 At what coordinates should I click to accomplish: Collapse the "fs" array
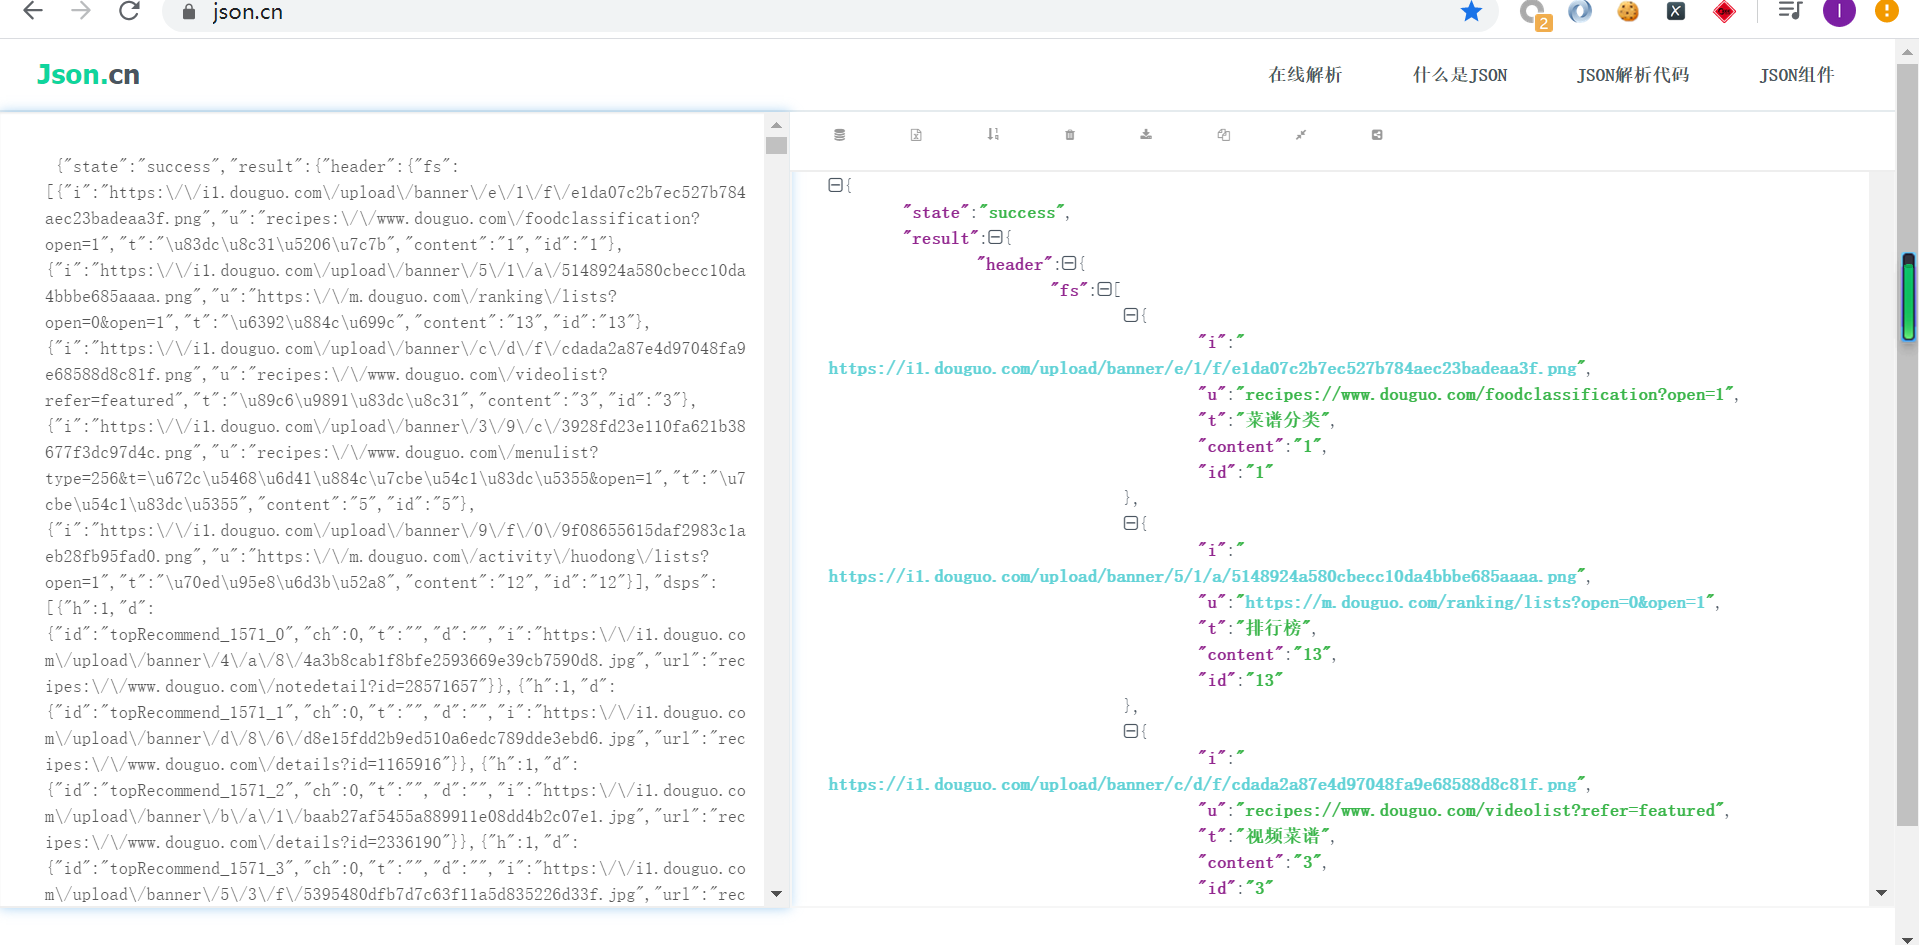pyautogui.click(x=1104, y=289)
